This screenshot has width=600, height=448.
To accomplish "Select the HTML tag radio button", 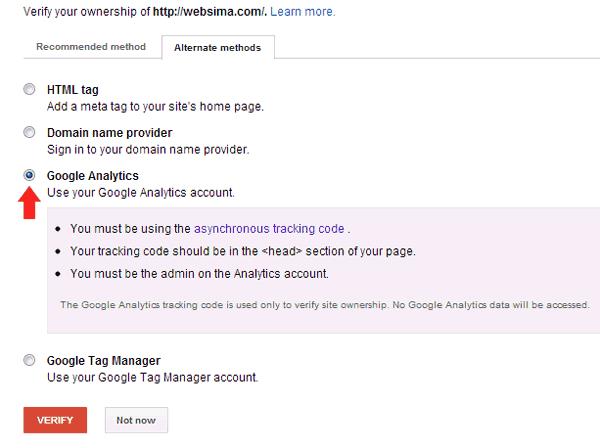I will pos(29,89).
